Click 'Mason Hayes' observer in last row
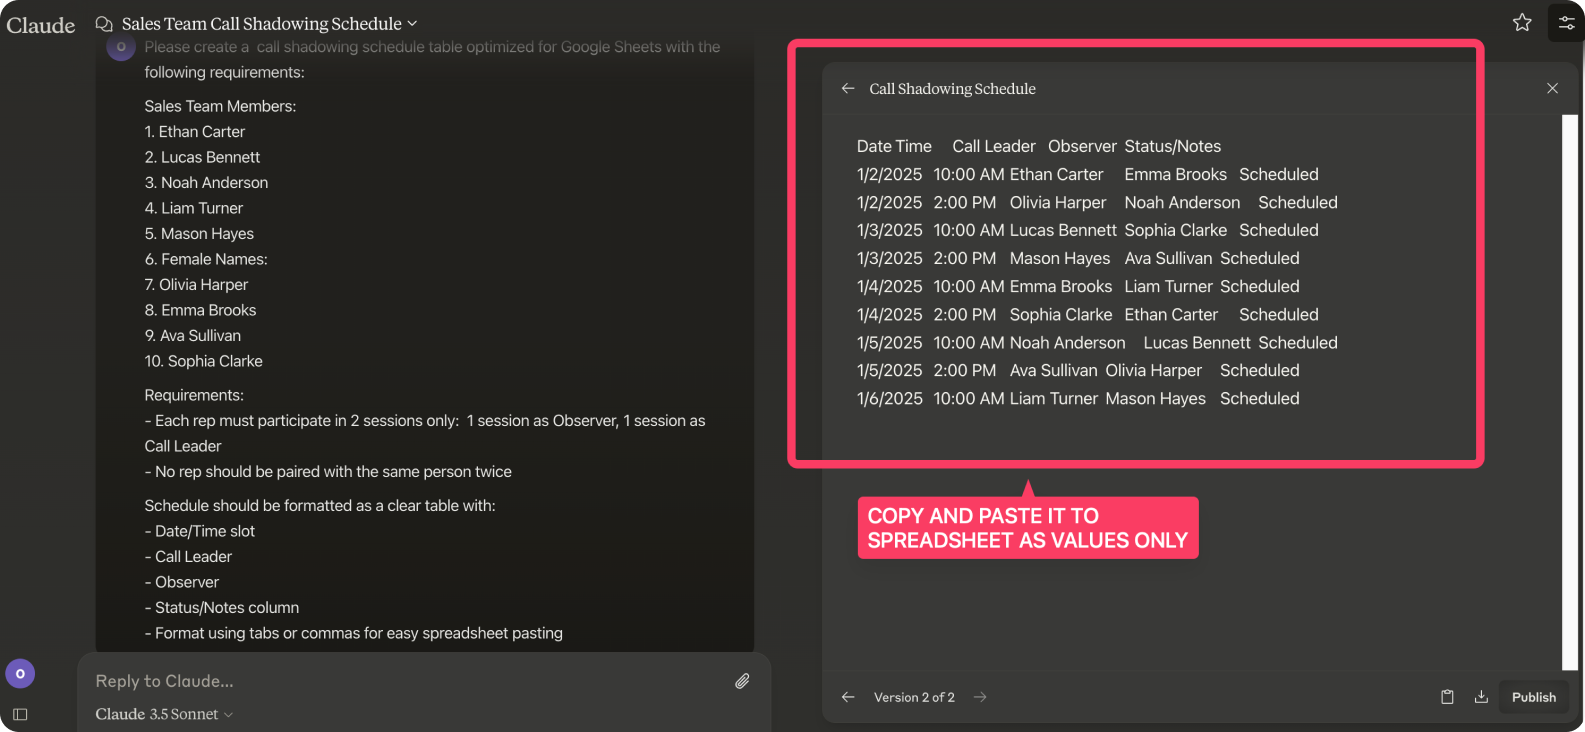Image resolution: width=1585 pixels, height=732 pixels. [x=1155, y=398]
